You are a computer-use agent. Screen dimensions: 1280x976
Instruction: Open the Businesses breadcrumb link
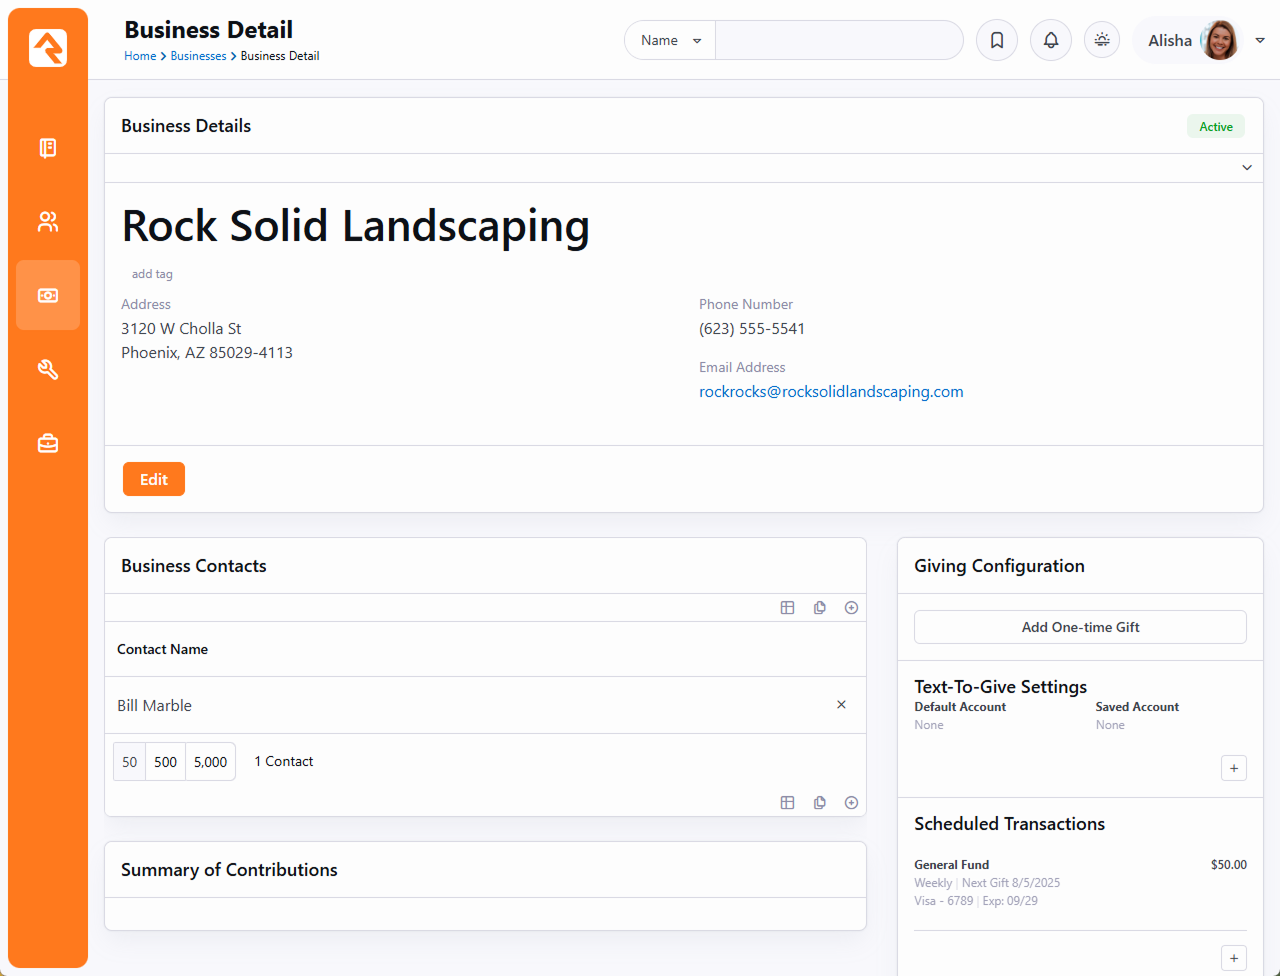click(198, 56)
